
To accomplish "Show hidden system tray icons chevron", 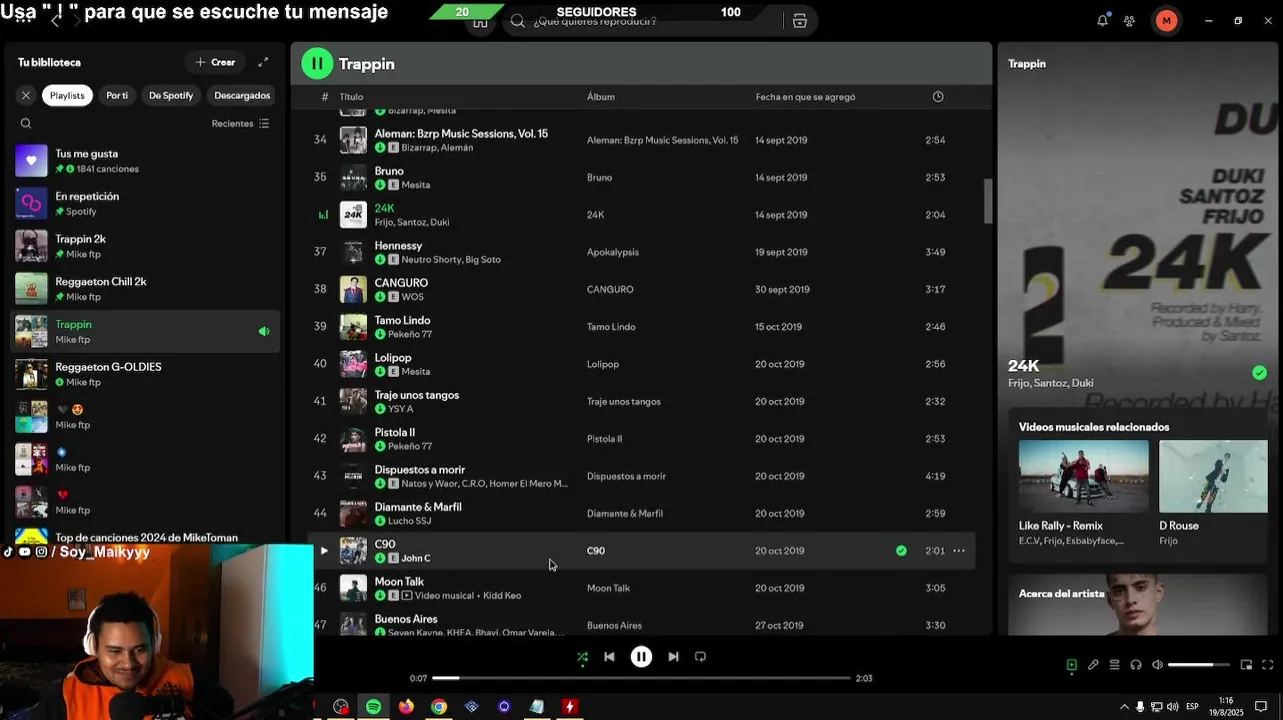I will coord(1124,707).
